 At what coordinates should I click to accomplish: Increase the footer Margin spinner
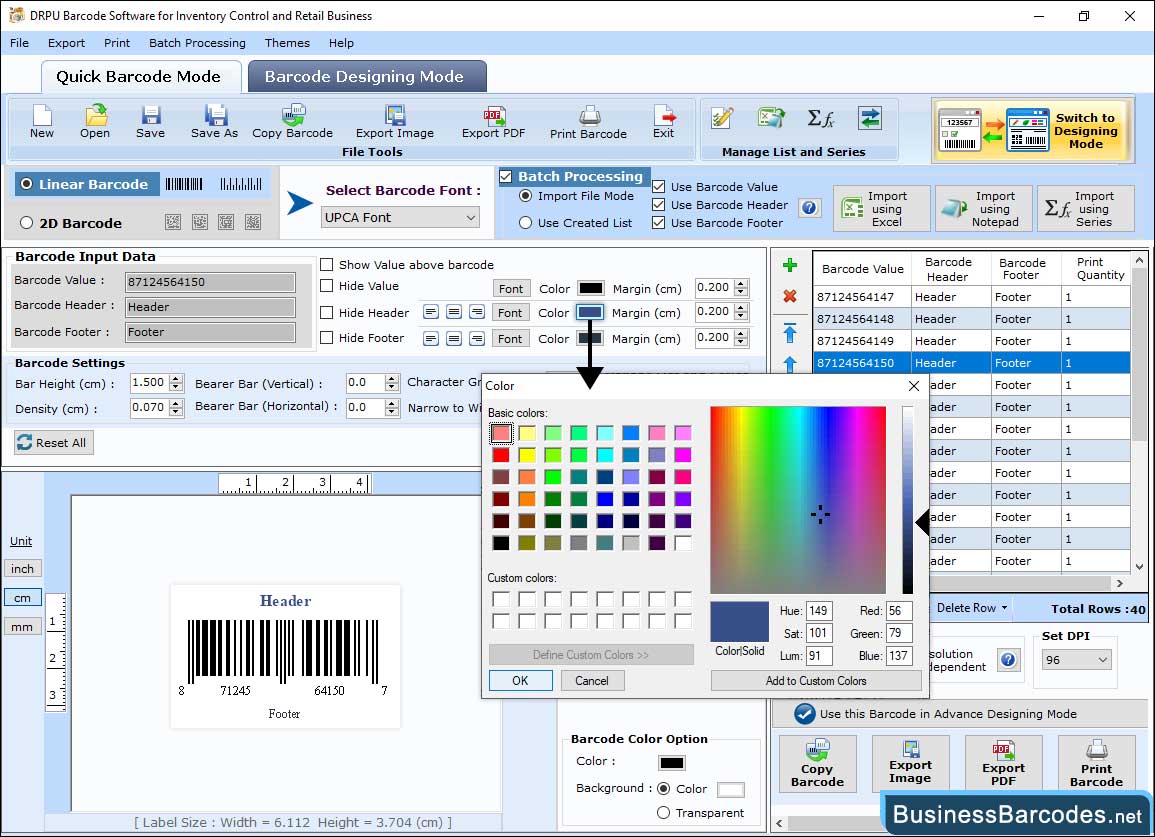[741, 334]
